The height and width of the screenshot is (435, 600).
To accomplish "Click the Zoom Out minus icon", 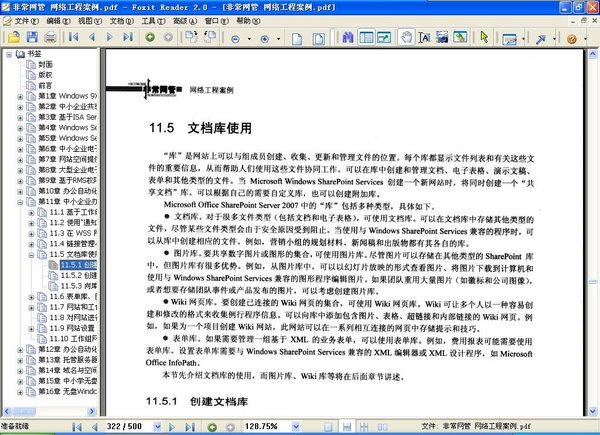I will pyautogui.click(x=236, y=39).
